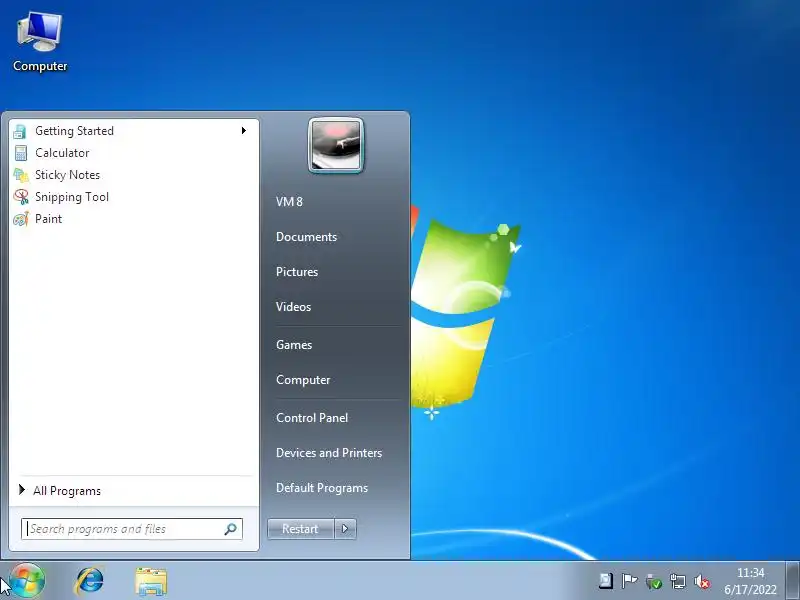Image resolution: width=800 pixels, height=600 pixels.
Task: Select the Calculator text label
Action: 62,153
